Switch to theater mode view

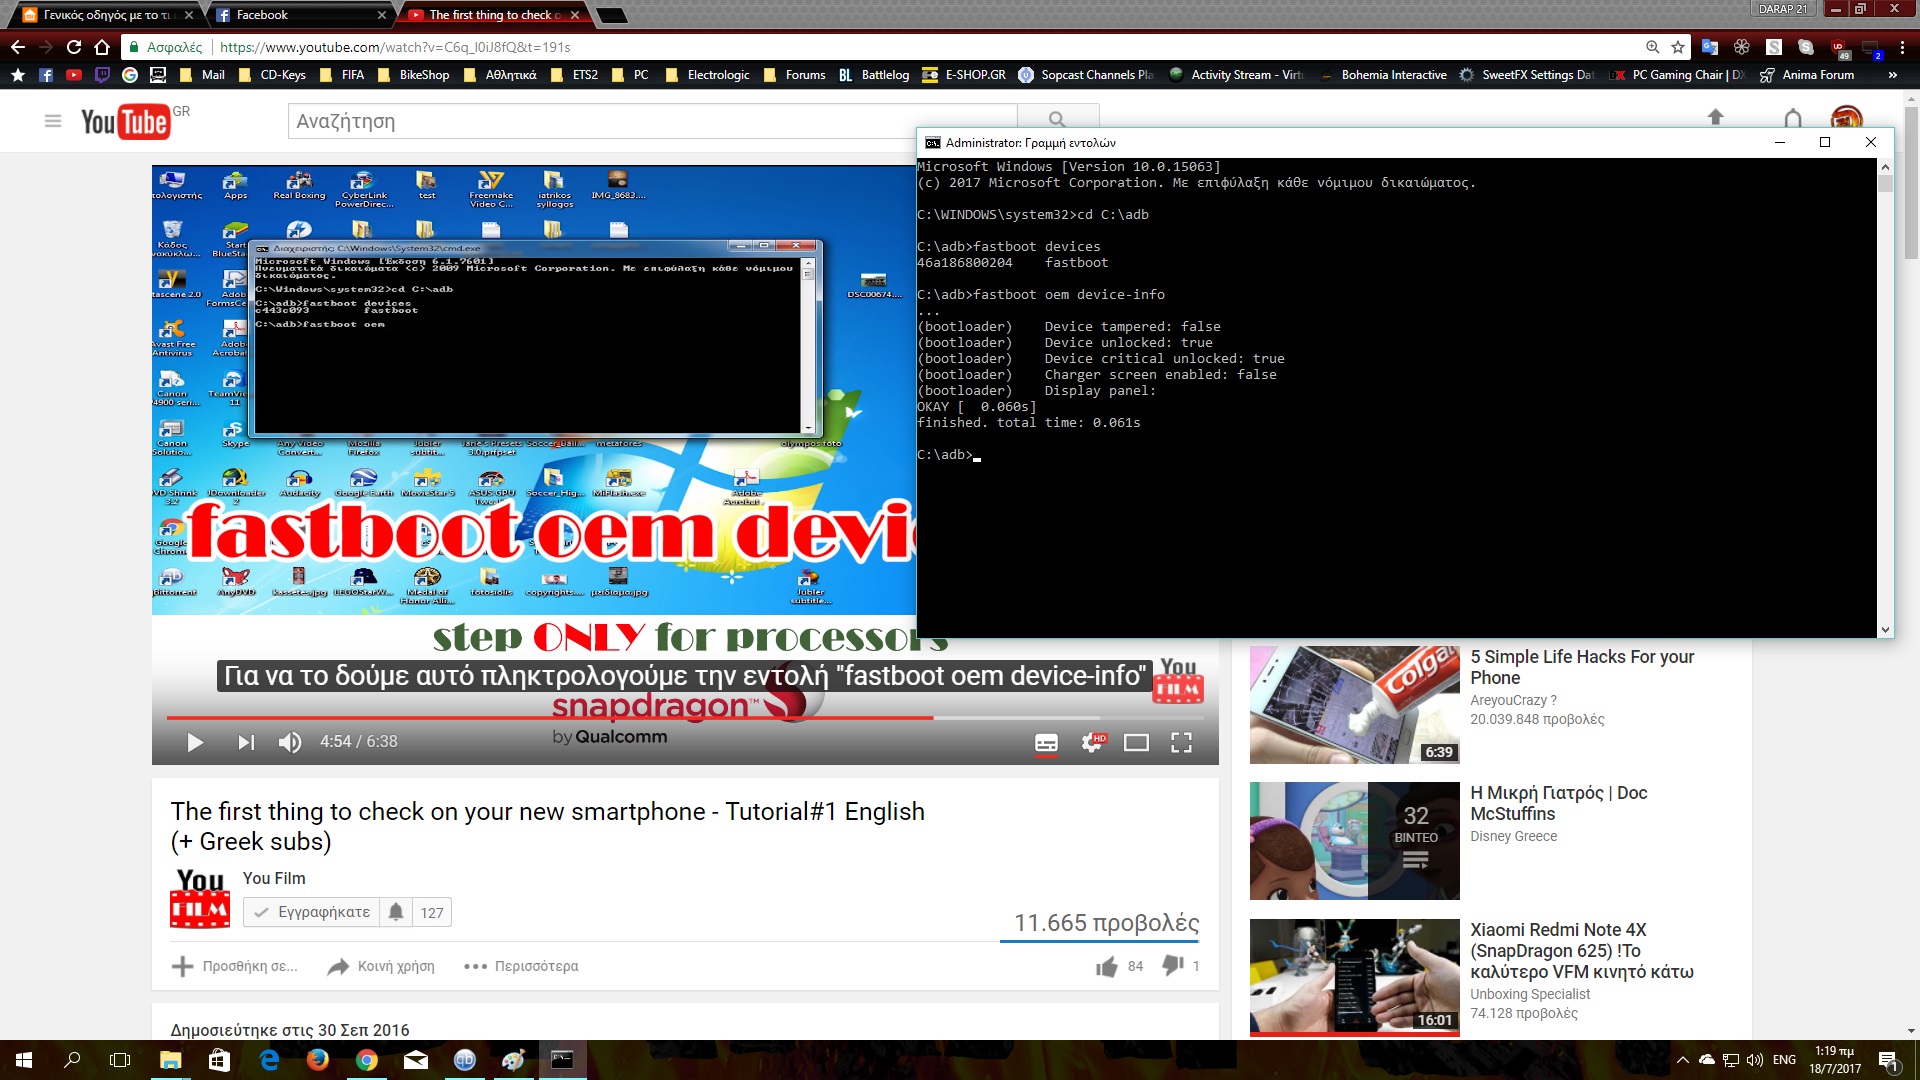tap(1136, 743)
